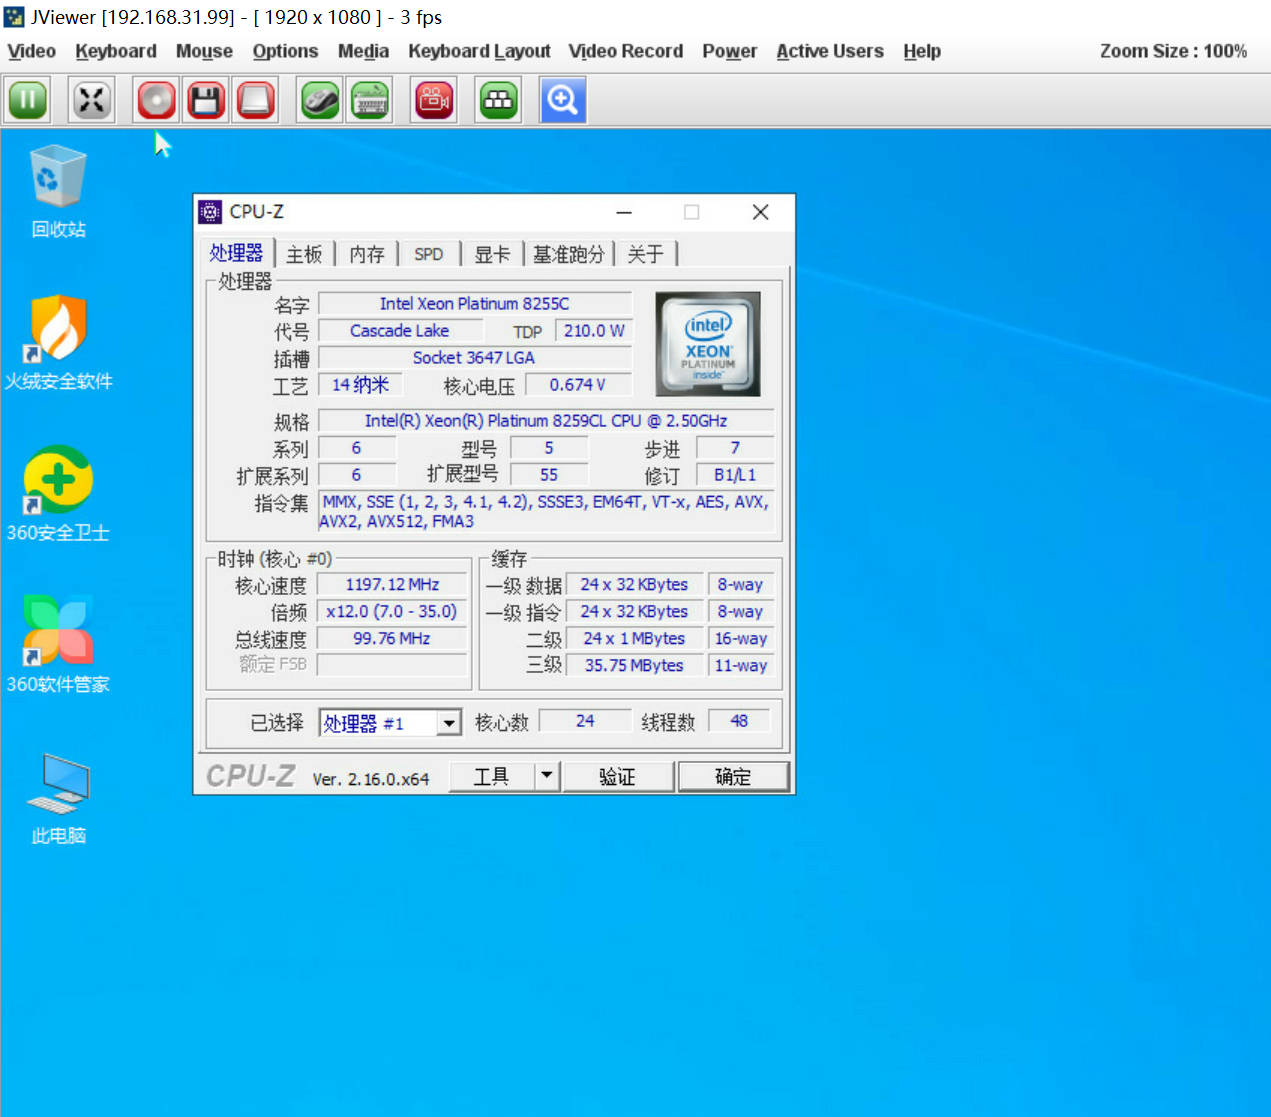Click the empty 额定 FSB field

pyautogui.click(x=392, y=665)
